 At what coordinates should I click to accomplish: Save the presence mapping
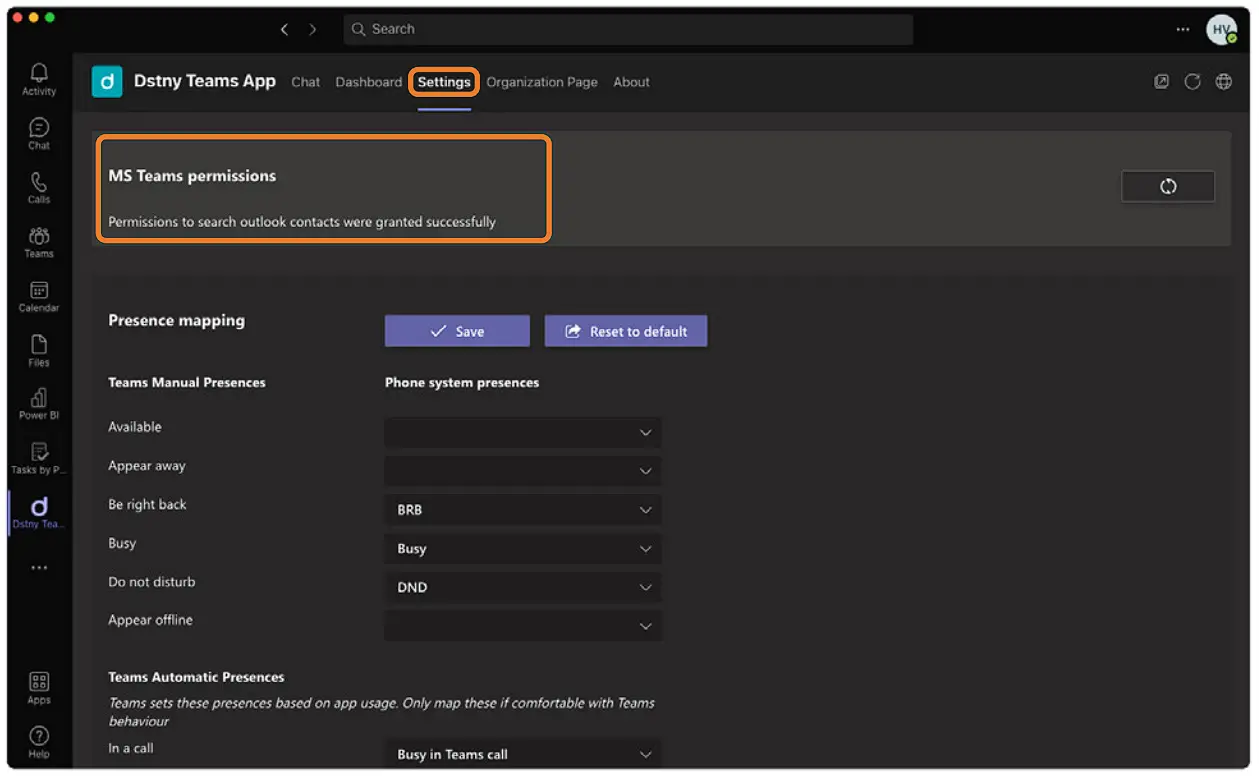click(457, 331)
